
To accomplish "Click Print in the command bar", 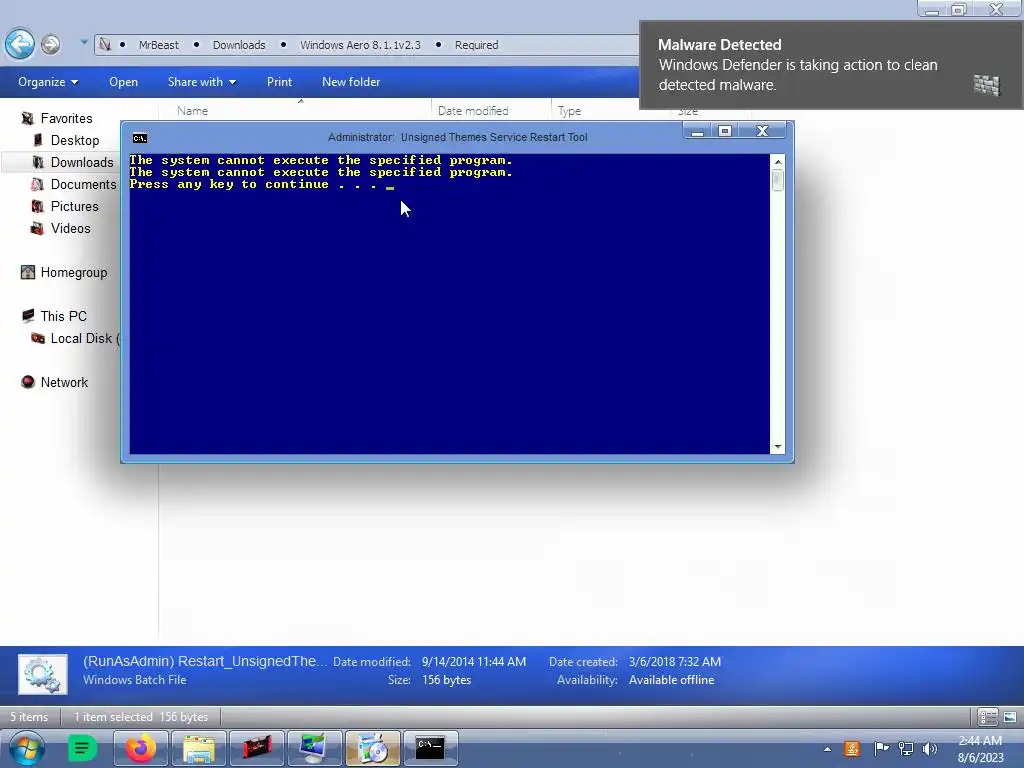I will click(x=280, y=82).
